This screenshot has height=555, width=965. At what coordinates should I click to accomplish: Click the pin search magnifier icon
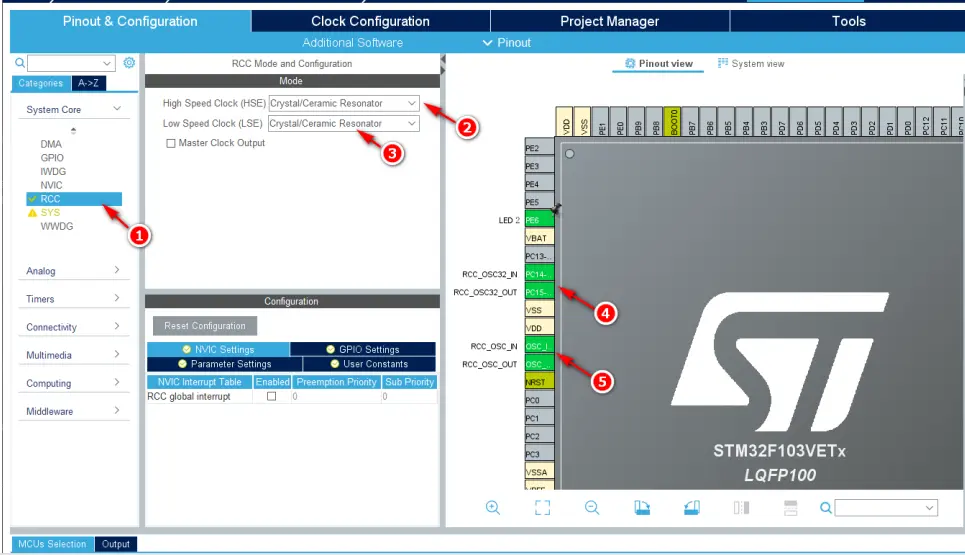coord(826,508)
